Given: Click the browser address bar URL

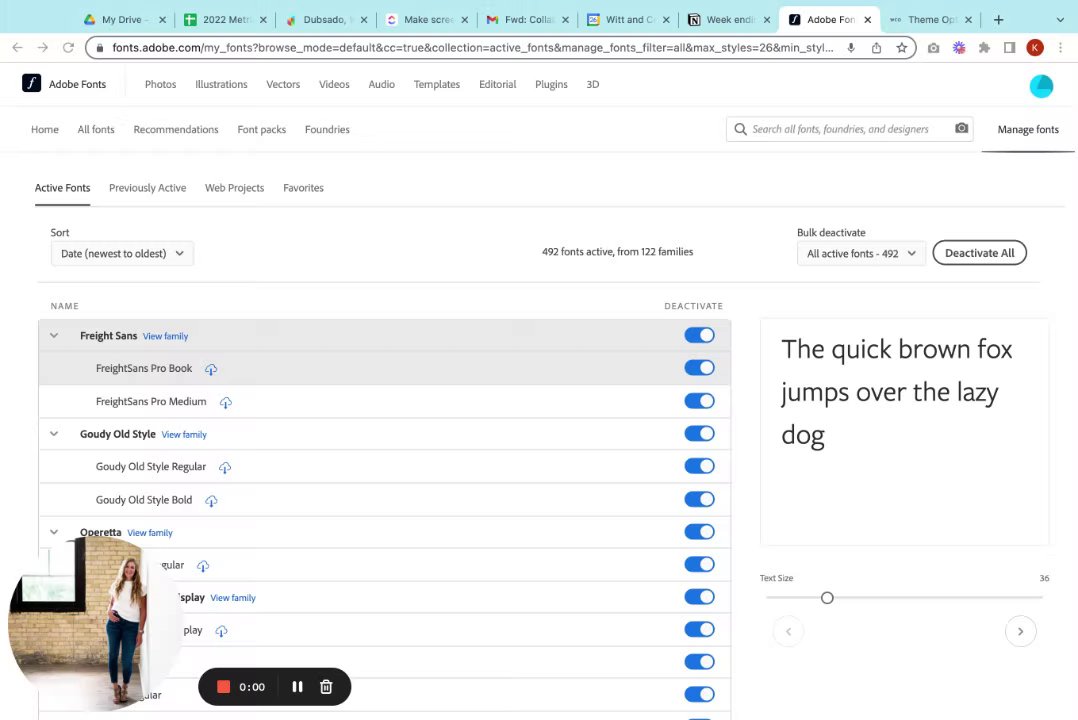Looking at the screenshot, I should pyautogui.click(x=472, y=47).
